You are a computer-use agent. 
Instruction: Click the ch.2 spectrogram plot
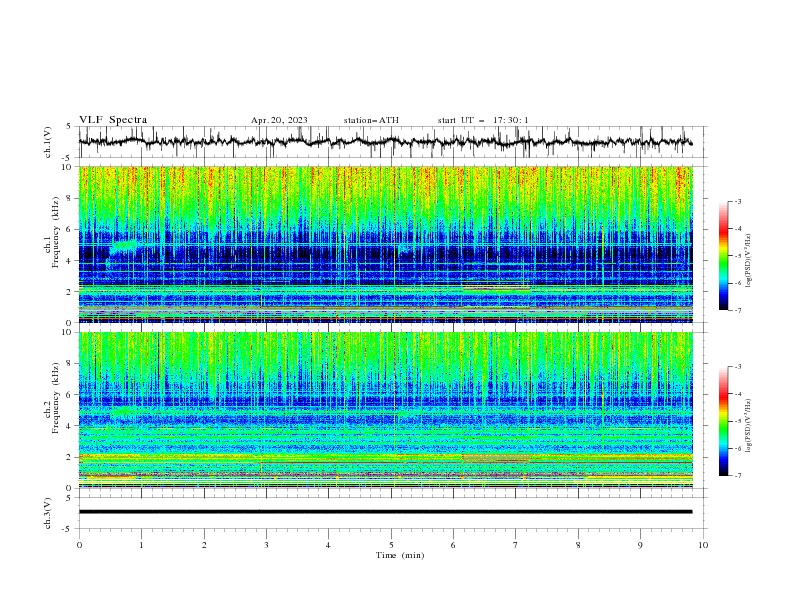[385, 410]
